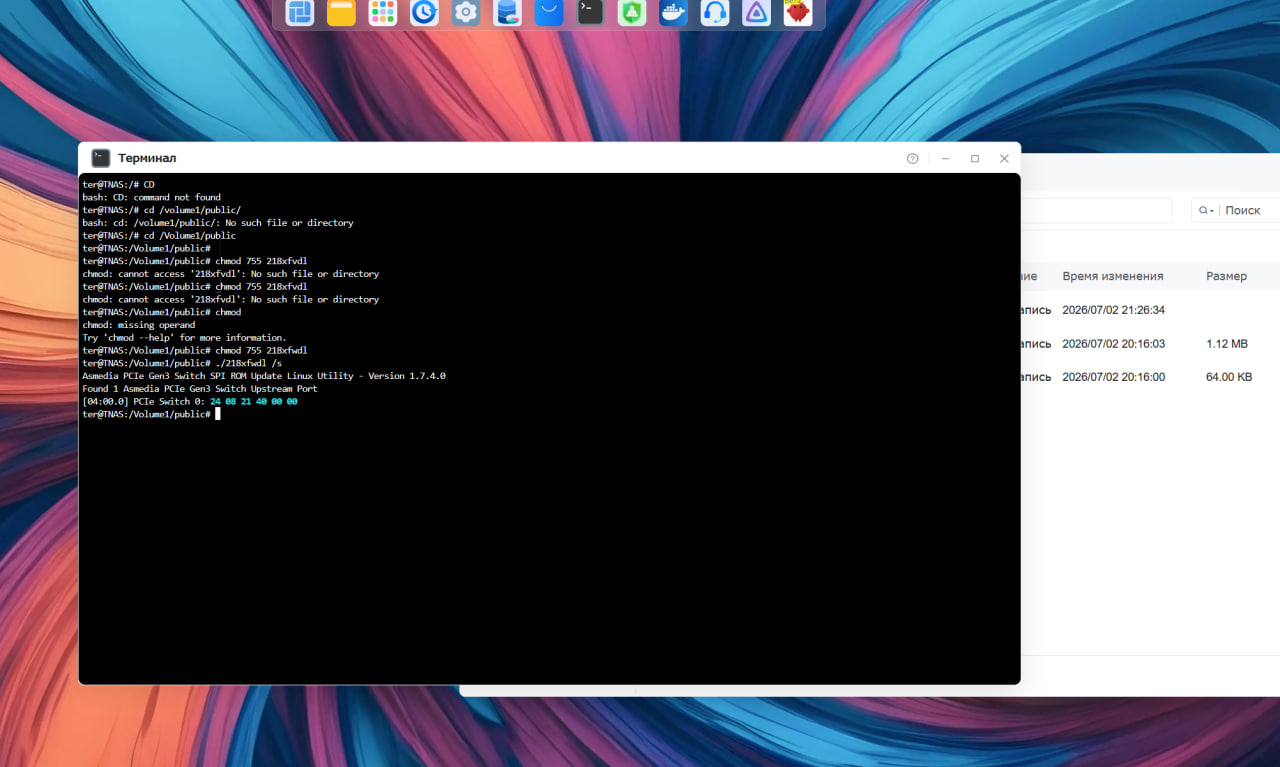This screenshot has height=767, width=1280.
Task: Expand search options dropdown in file manager
Action: coord(1206,210)
